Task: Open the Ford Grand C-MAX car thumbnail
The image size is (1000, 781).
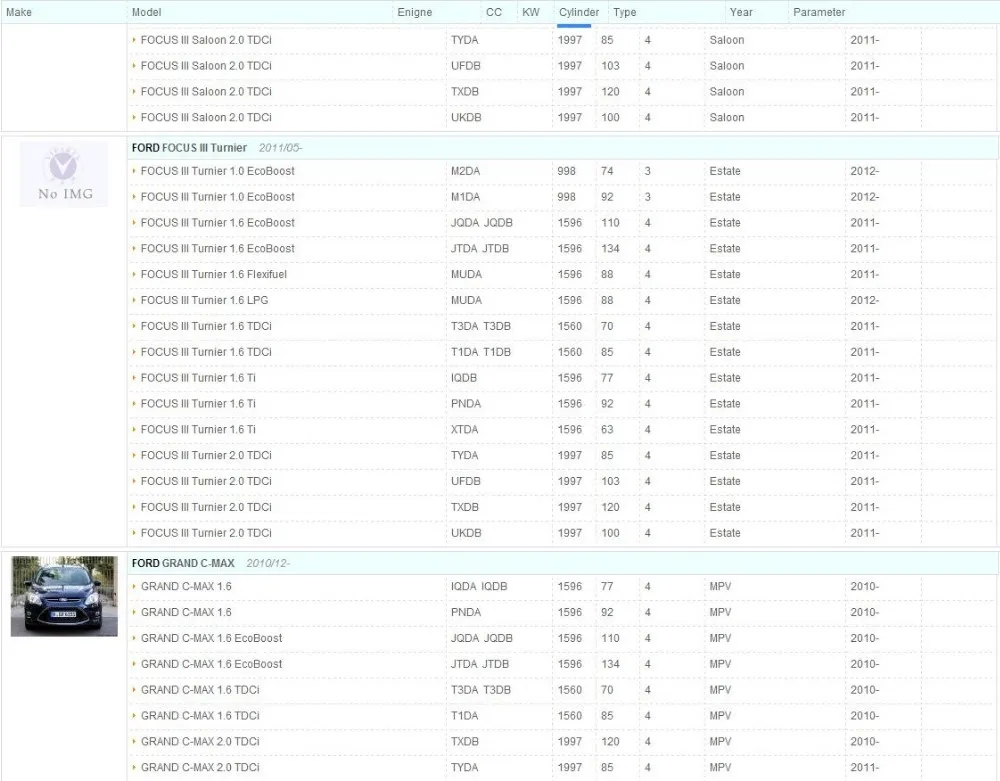Action: [64, 596]
